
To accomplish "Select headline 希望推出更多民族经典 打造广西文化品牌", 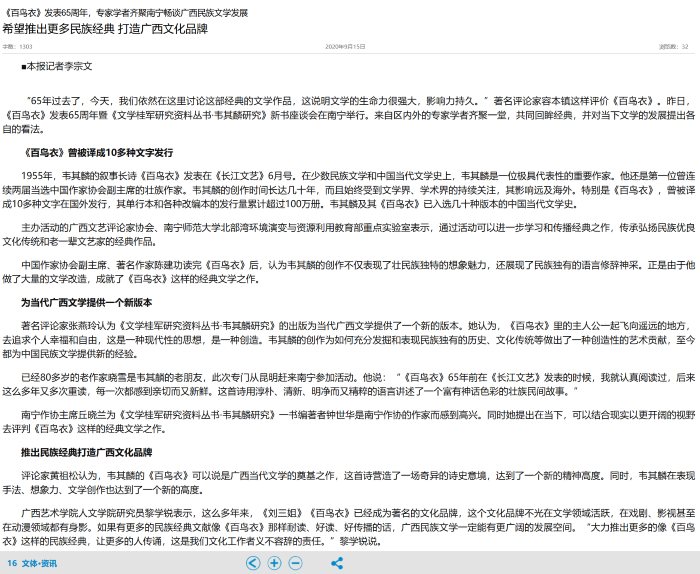I will click(x=105, y=29).
